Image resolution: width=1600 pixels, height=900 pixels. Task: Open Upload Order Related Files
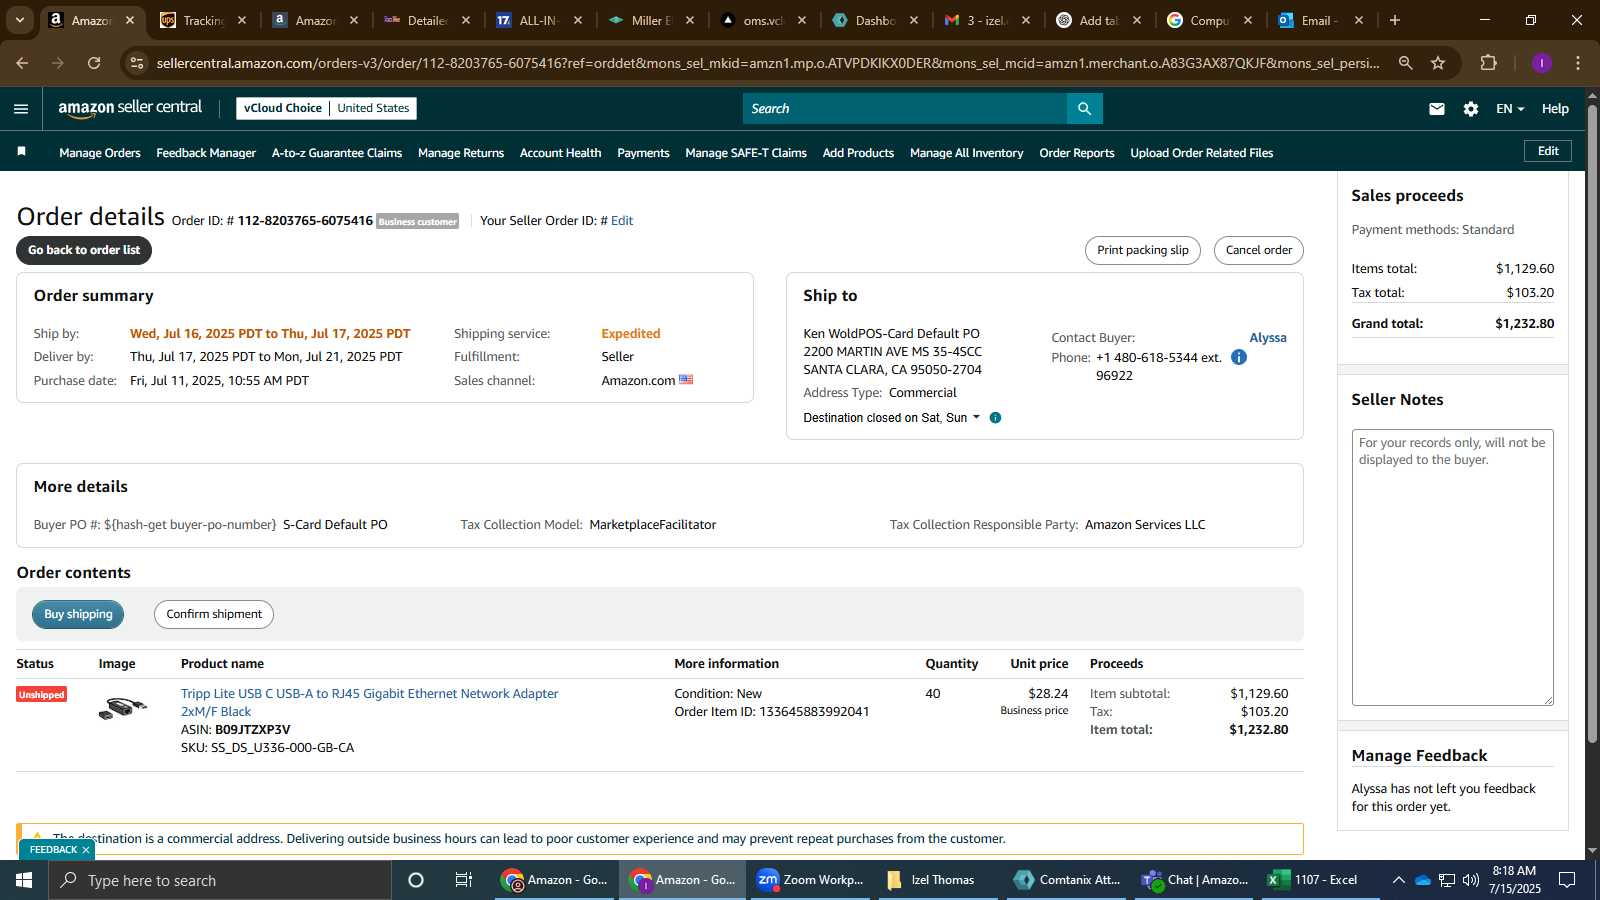click(1202, 153)
